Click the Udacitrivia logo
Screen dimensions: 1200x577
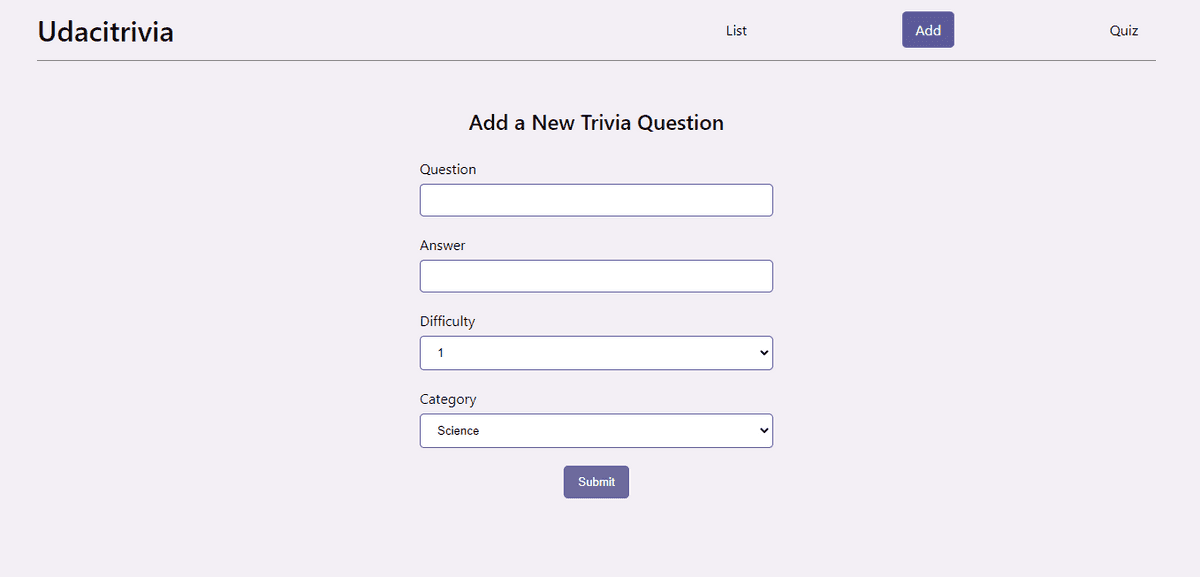pyautogui.click(x=105, y=31)
